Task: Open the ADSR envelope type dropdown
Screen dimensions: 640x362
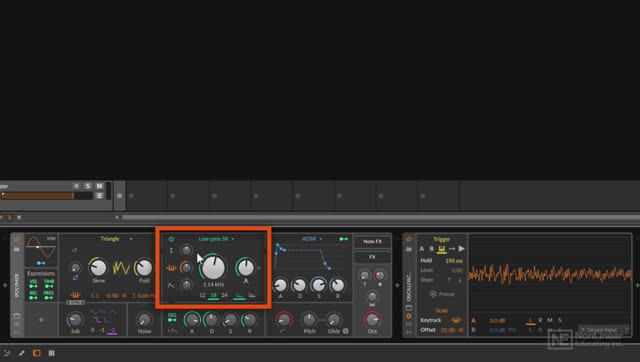Action: pos(312,239)
